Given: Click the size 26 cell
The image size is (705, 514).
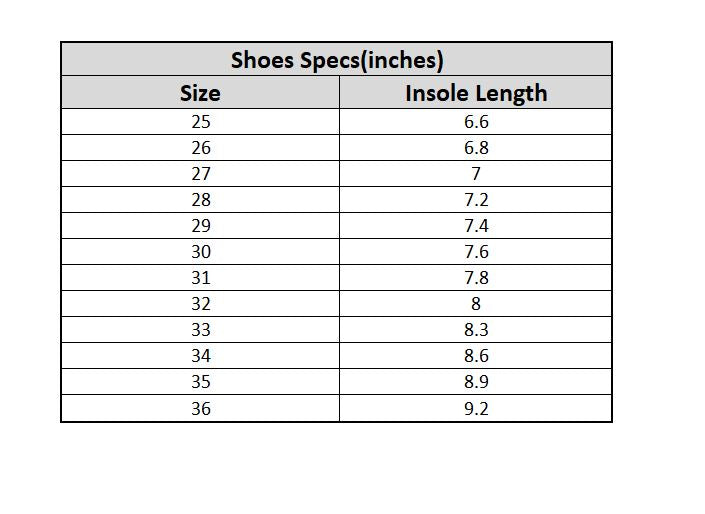Looking at the screenshot, I should click(200, 148).
